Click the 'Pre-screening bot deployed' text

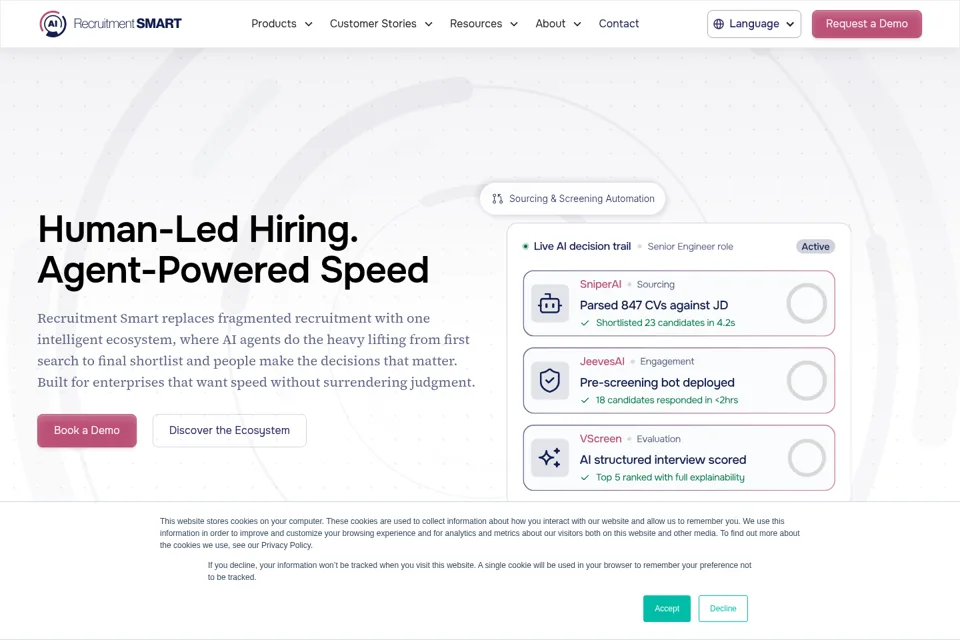tap(657, 382)
